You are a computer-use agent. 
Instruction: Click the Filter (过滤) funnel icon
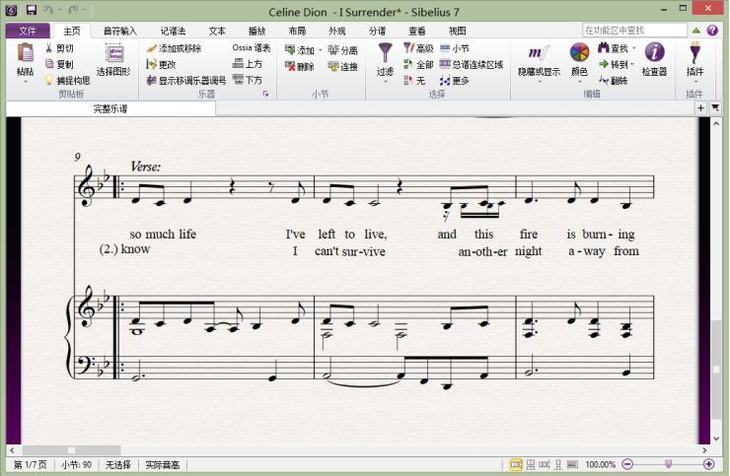point(385,52)
